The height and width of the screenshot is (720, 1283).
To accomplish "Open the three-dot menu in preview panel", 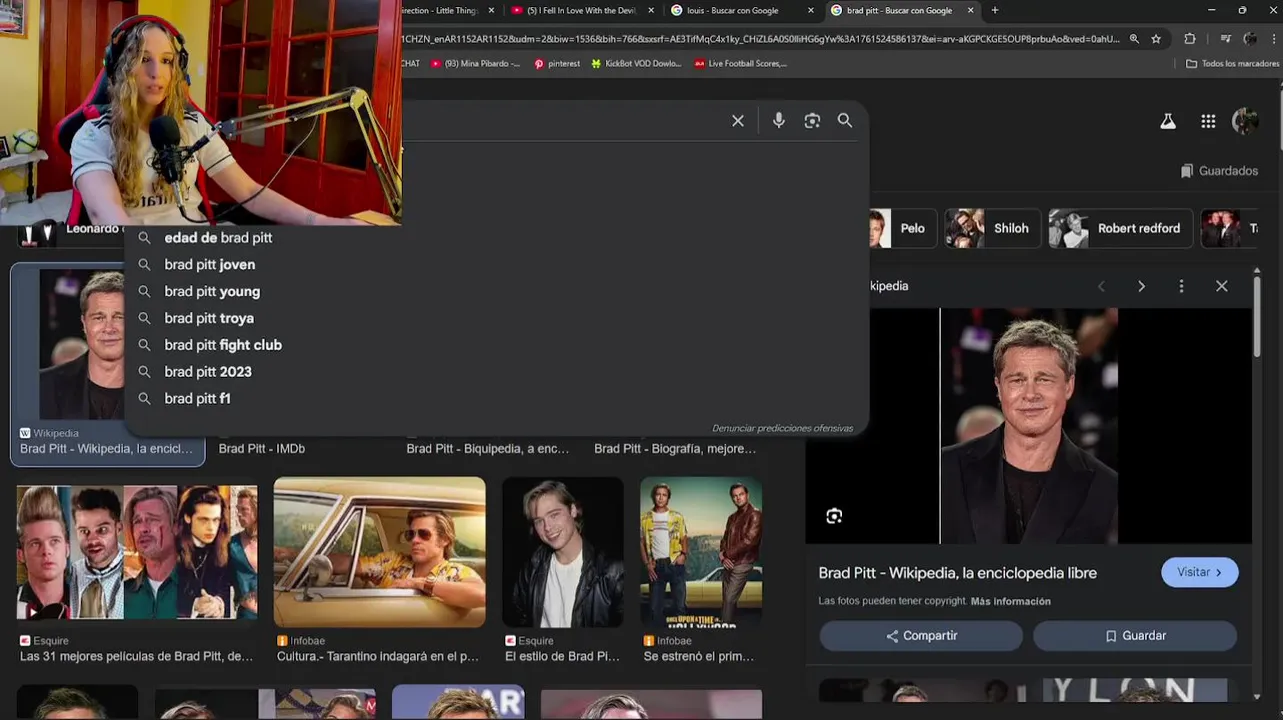I will coord(1181,286).
